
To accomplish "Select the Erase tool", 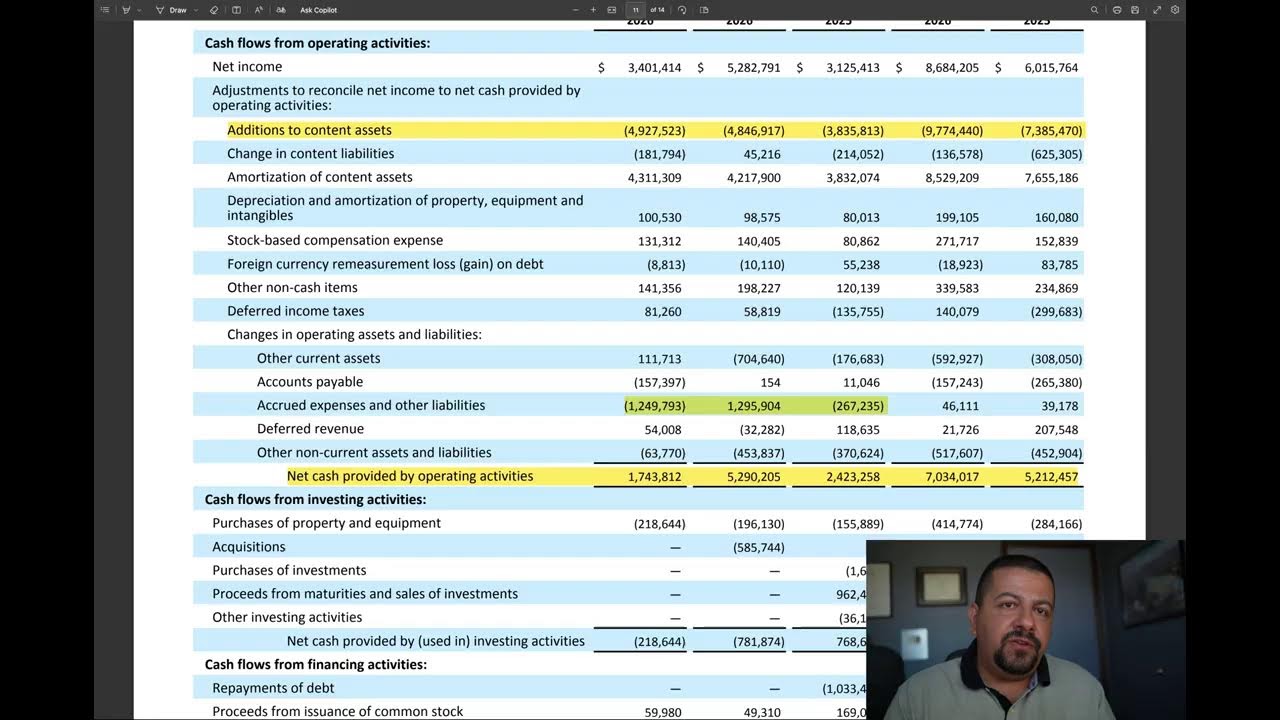I will coord(214,10).
